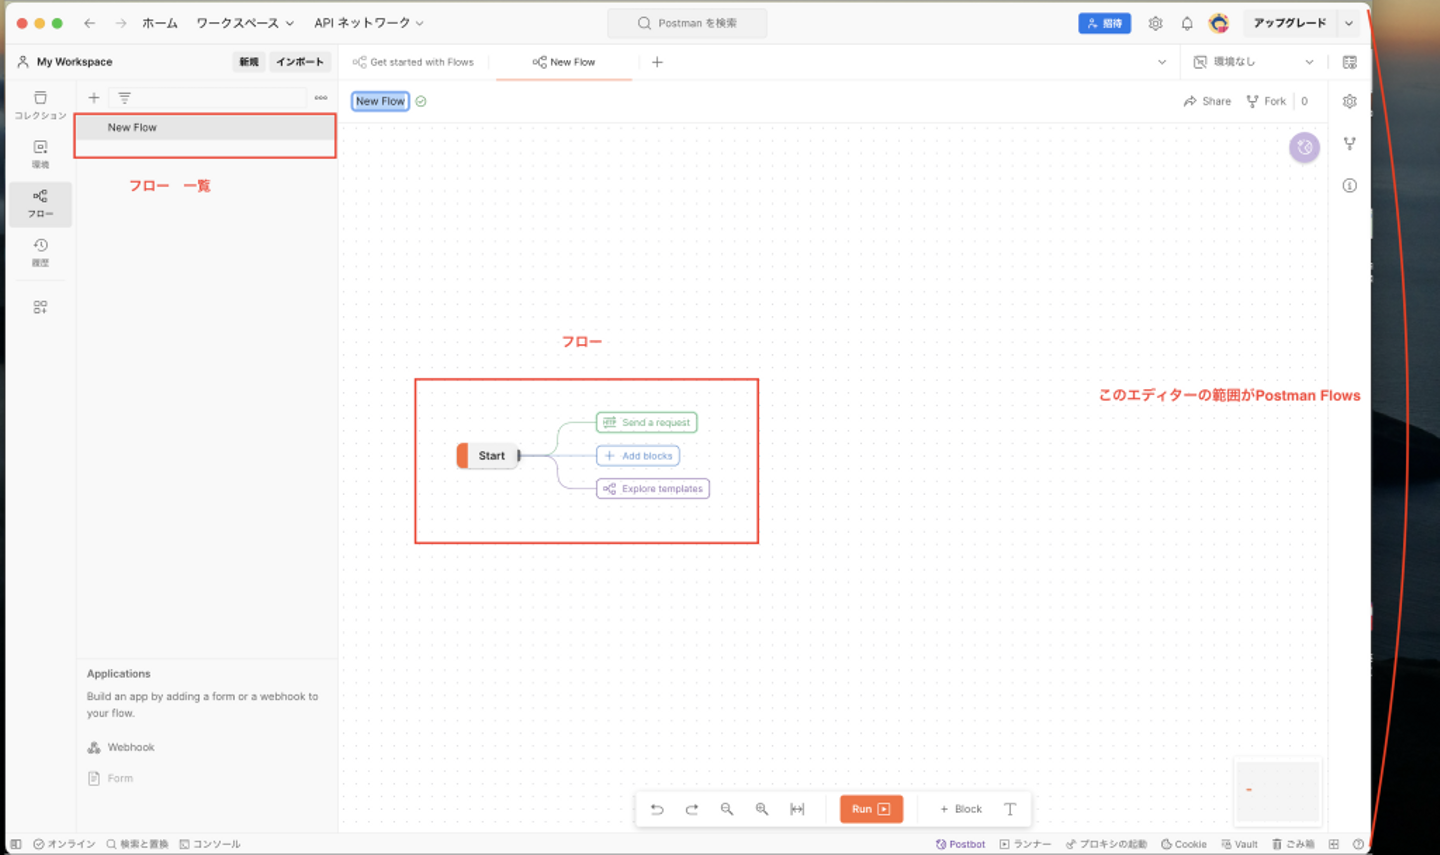Viewport: 1440px width, 855px height.
Task: Select the Start block
Action: pyautogui.click(x=487, y=456)
